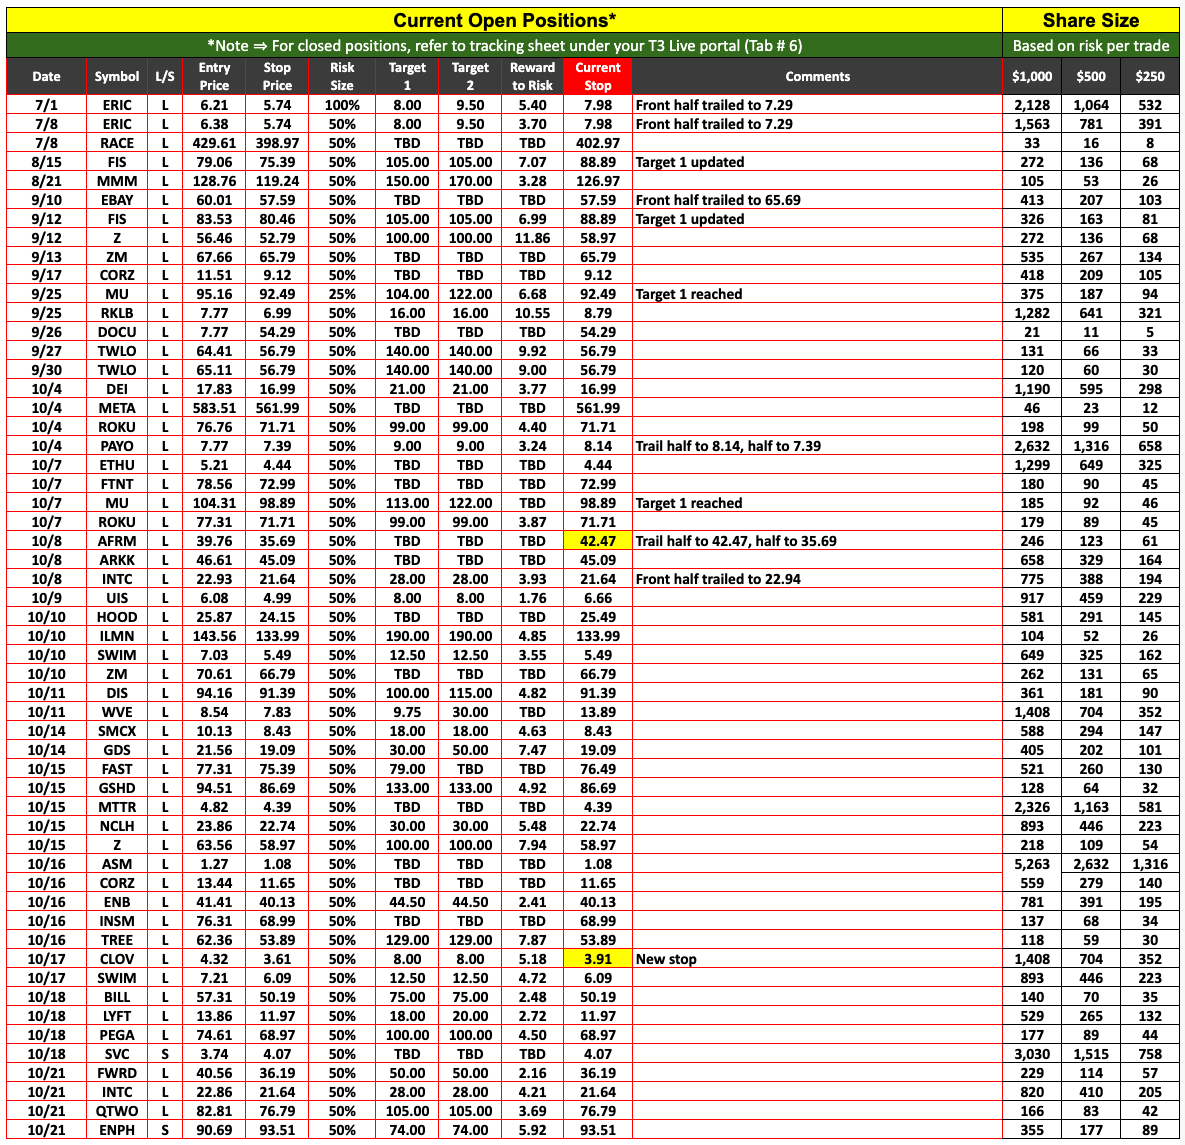Viewport: 1185px width, 1145px height.
Task: Click the green tracking sheet note row
Action: (x=504, y=45)
